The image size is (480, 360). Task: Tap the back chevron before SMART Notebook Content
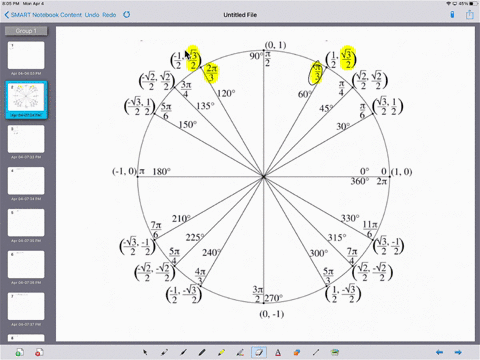point(7,15)
